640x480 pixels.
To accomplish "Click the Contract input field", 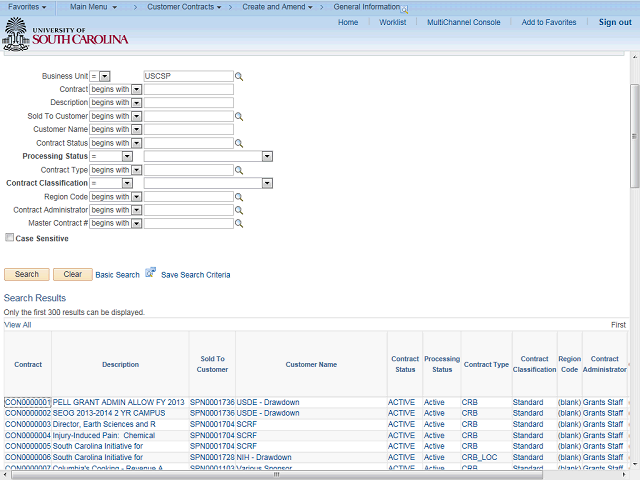I will click(x=189, y=89).
